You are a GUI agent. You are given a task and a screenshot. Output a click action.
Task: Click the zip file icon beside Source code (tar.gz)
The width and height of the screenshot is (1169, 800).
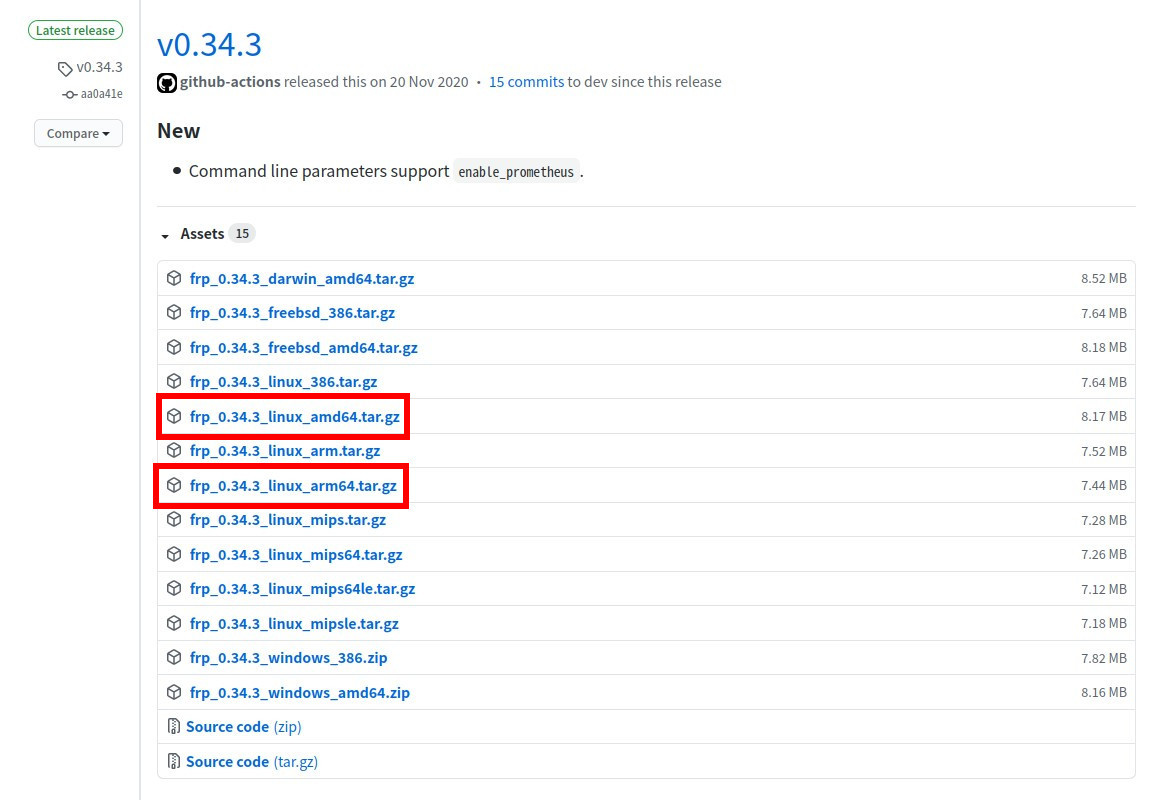[x=174, y=761]
